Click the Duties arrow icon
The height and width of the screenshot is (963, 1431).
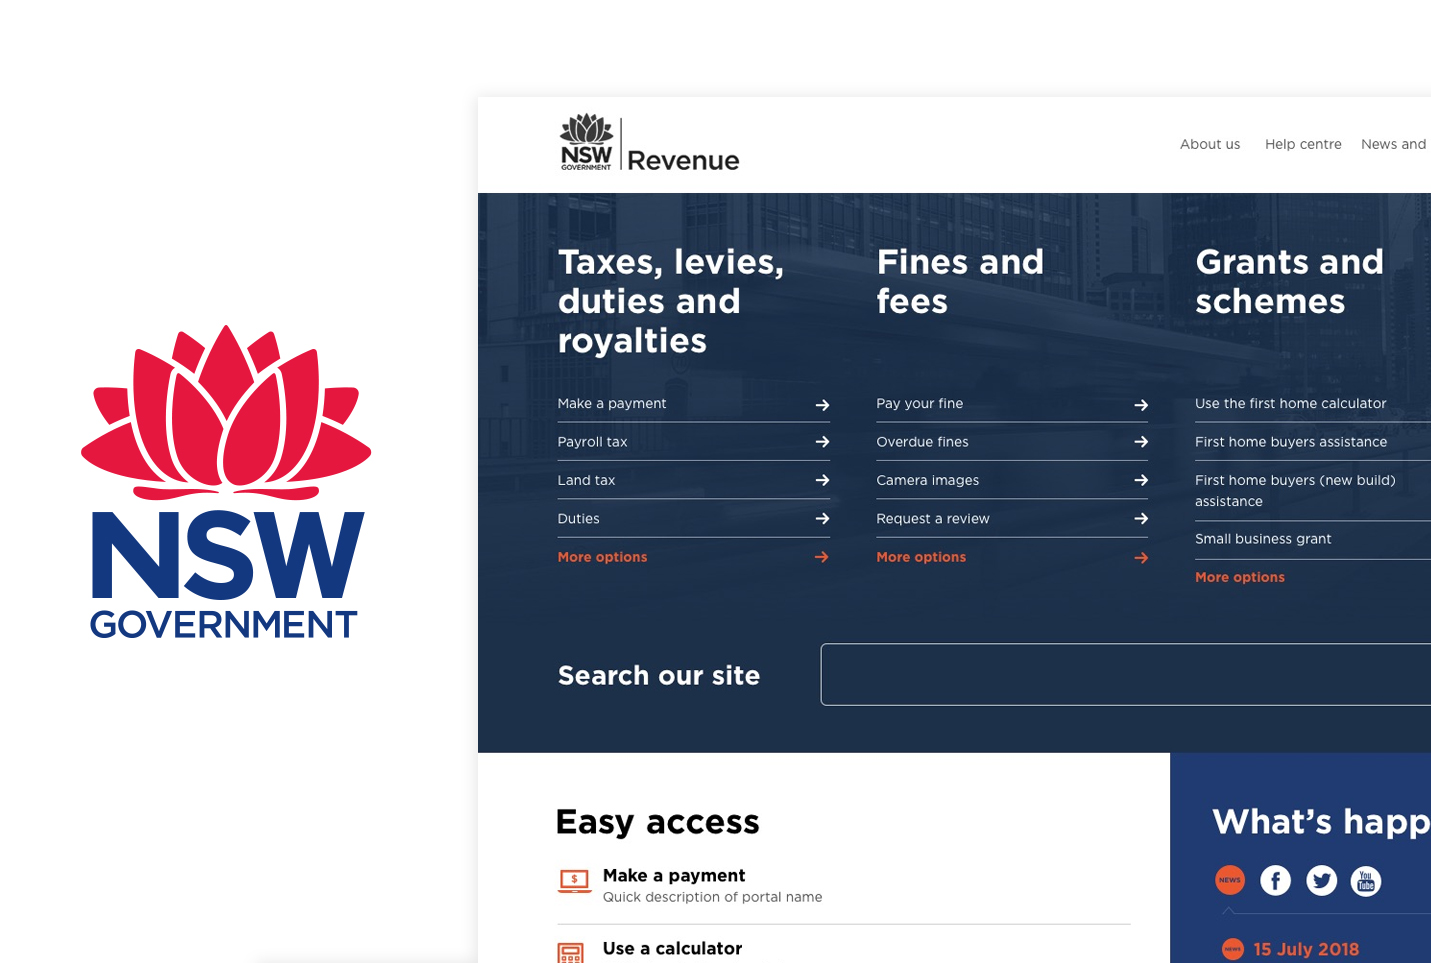[x=822, y=518]
